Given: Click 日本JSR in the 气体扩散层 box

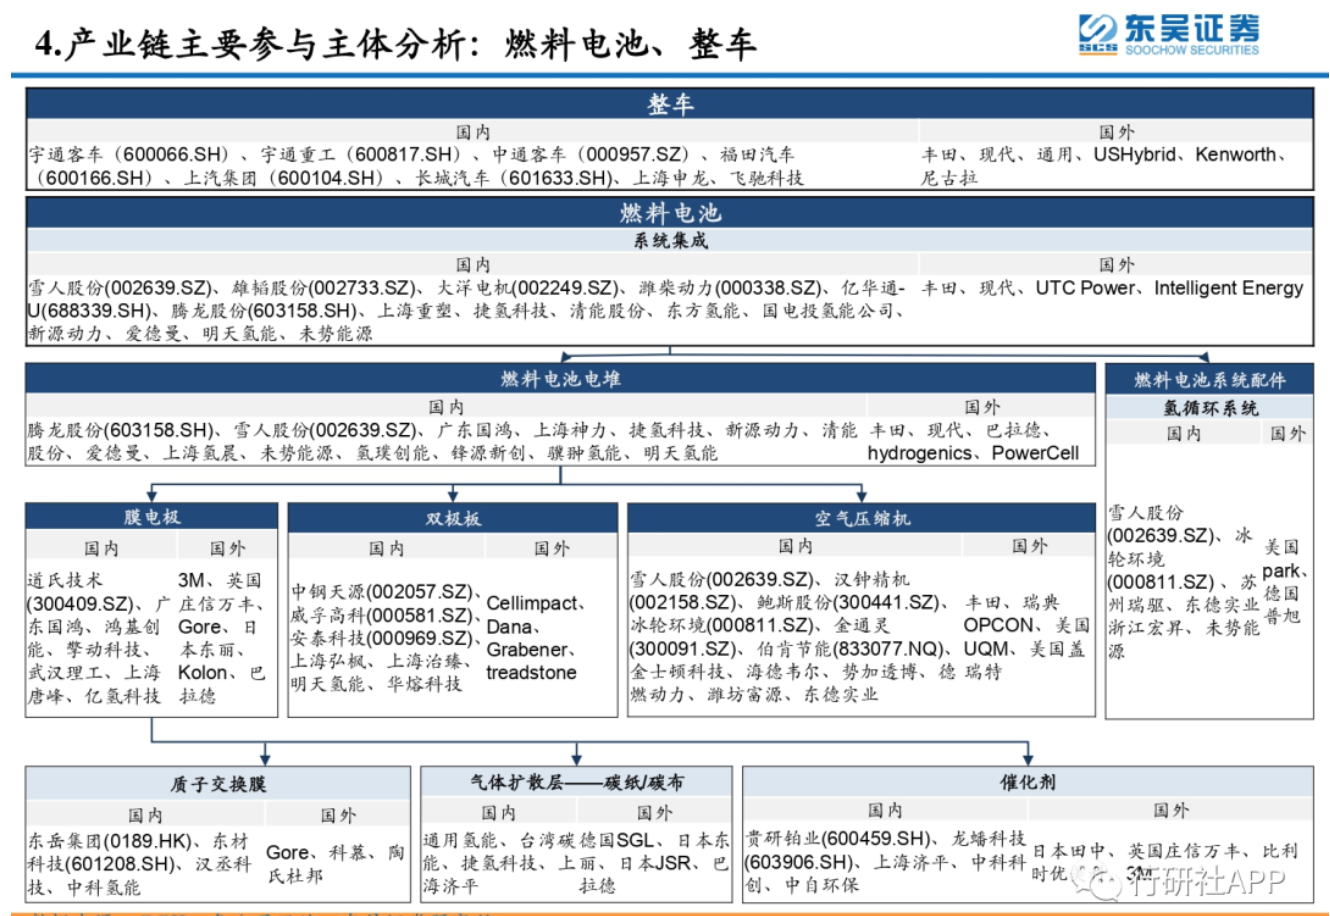Looking at the screenshot, I should click(656, 863).
